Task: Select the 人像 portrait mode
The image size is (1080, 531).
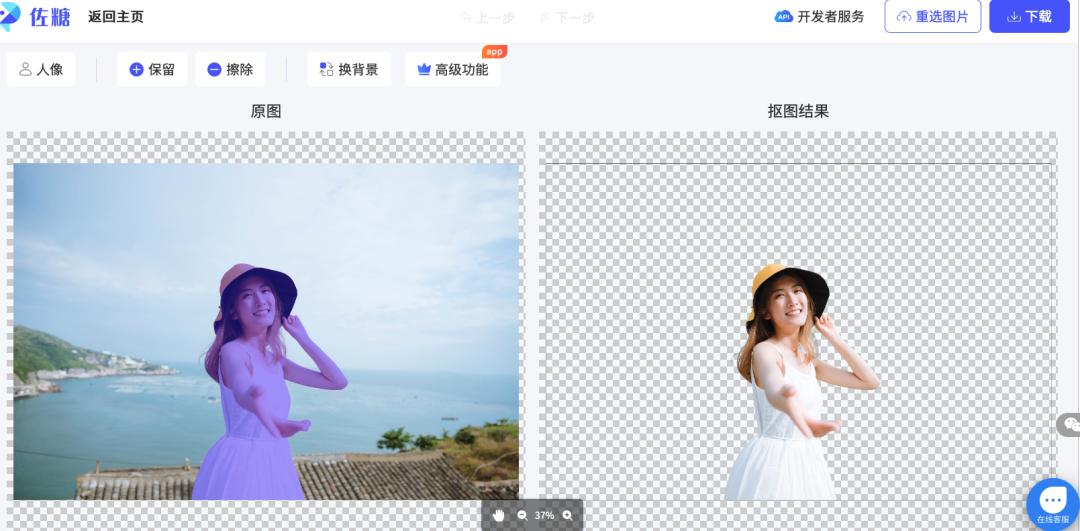Action: 41,70
